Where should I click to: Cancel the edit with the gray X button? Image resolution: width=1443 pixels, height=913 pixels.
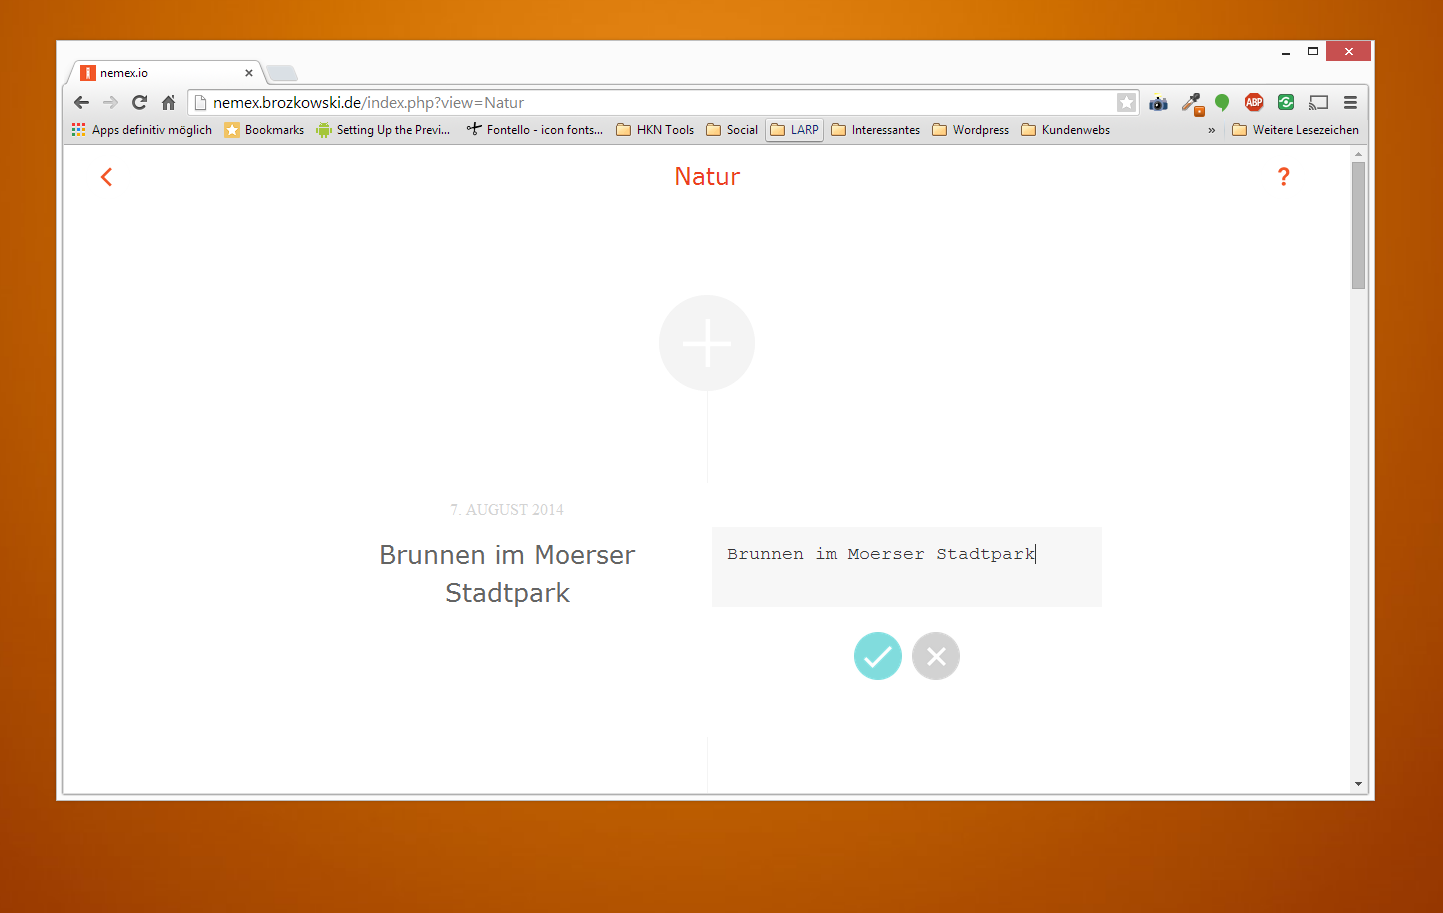click(936, 656)
